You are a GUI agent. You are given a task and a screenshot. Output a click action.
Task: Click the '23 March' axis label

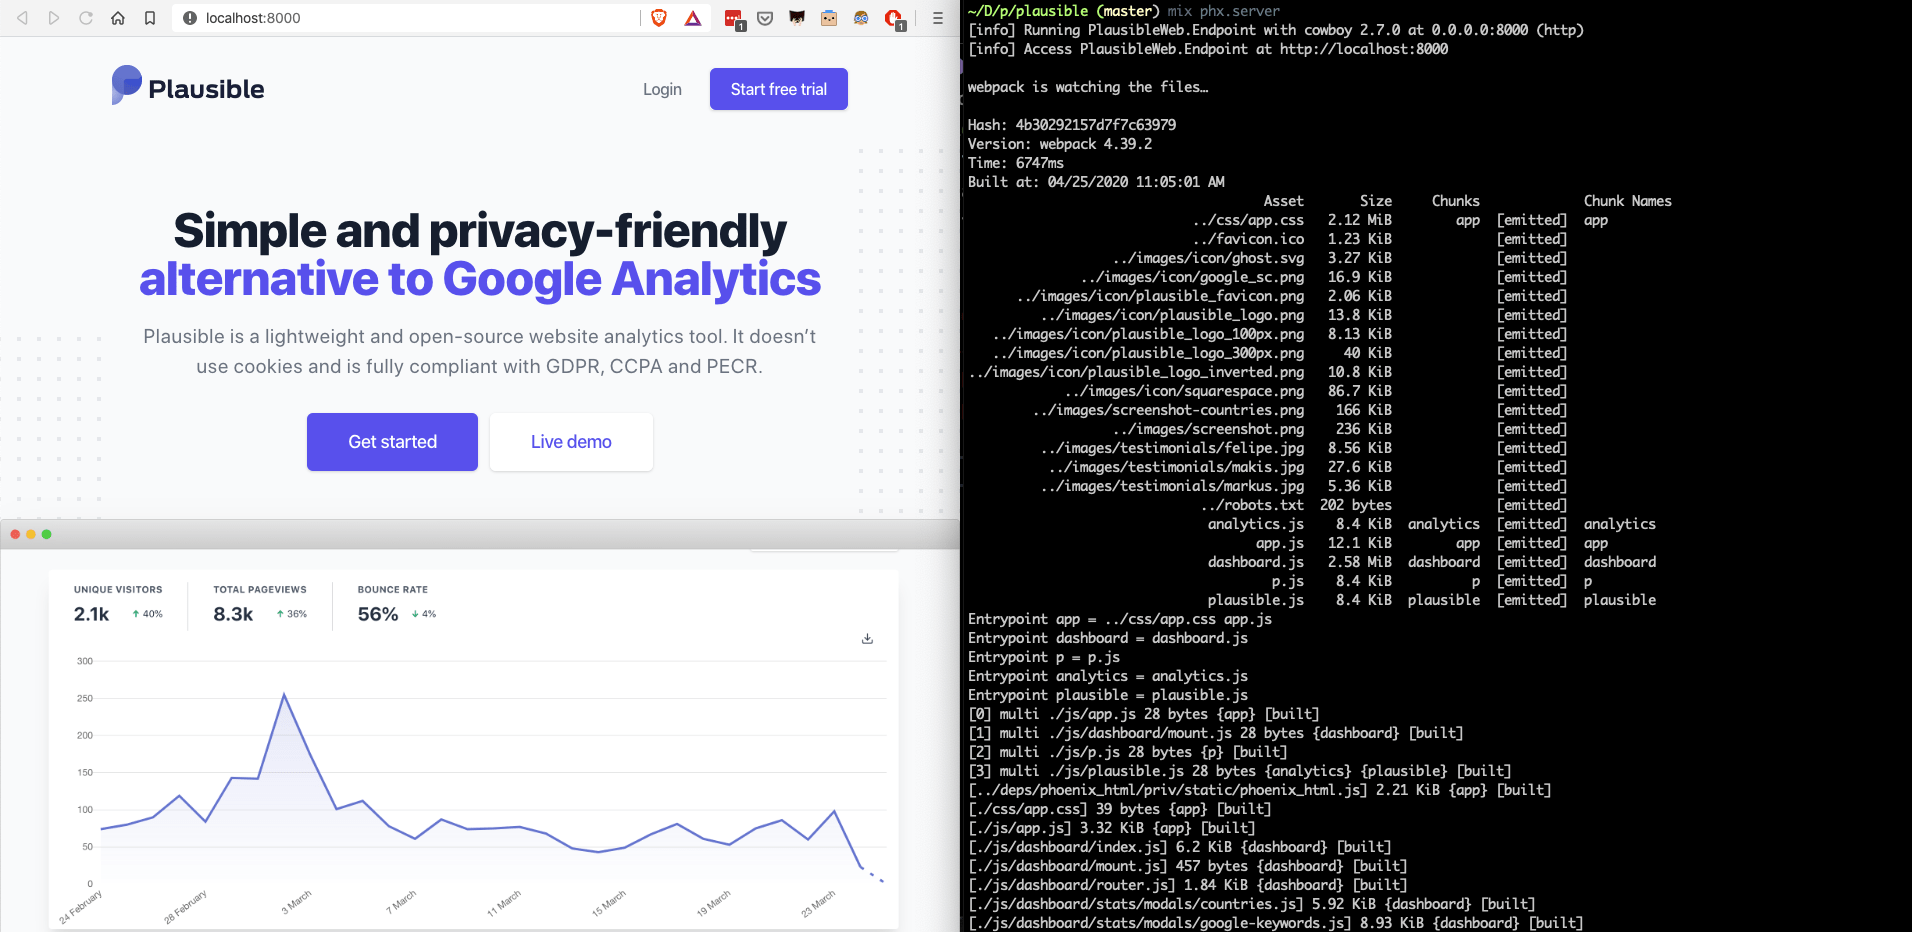[818, 904]
